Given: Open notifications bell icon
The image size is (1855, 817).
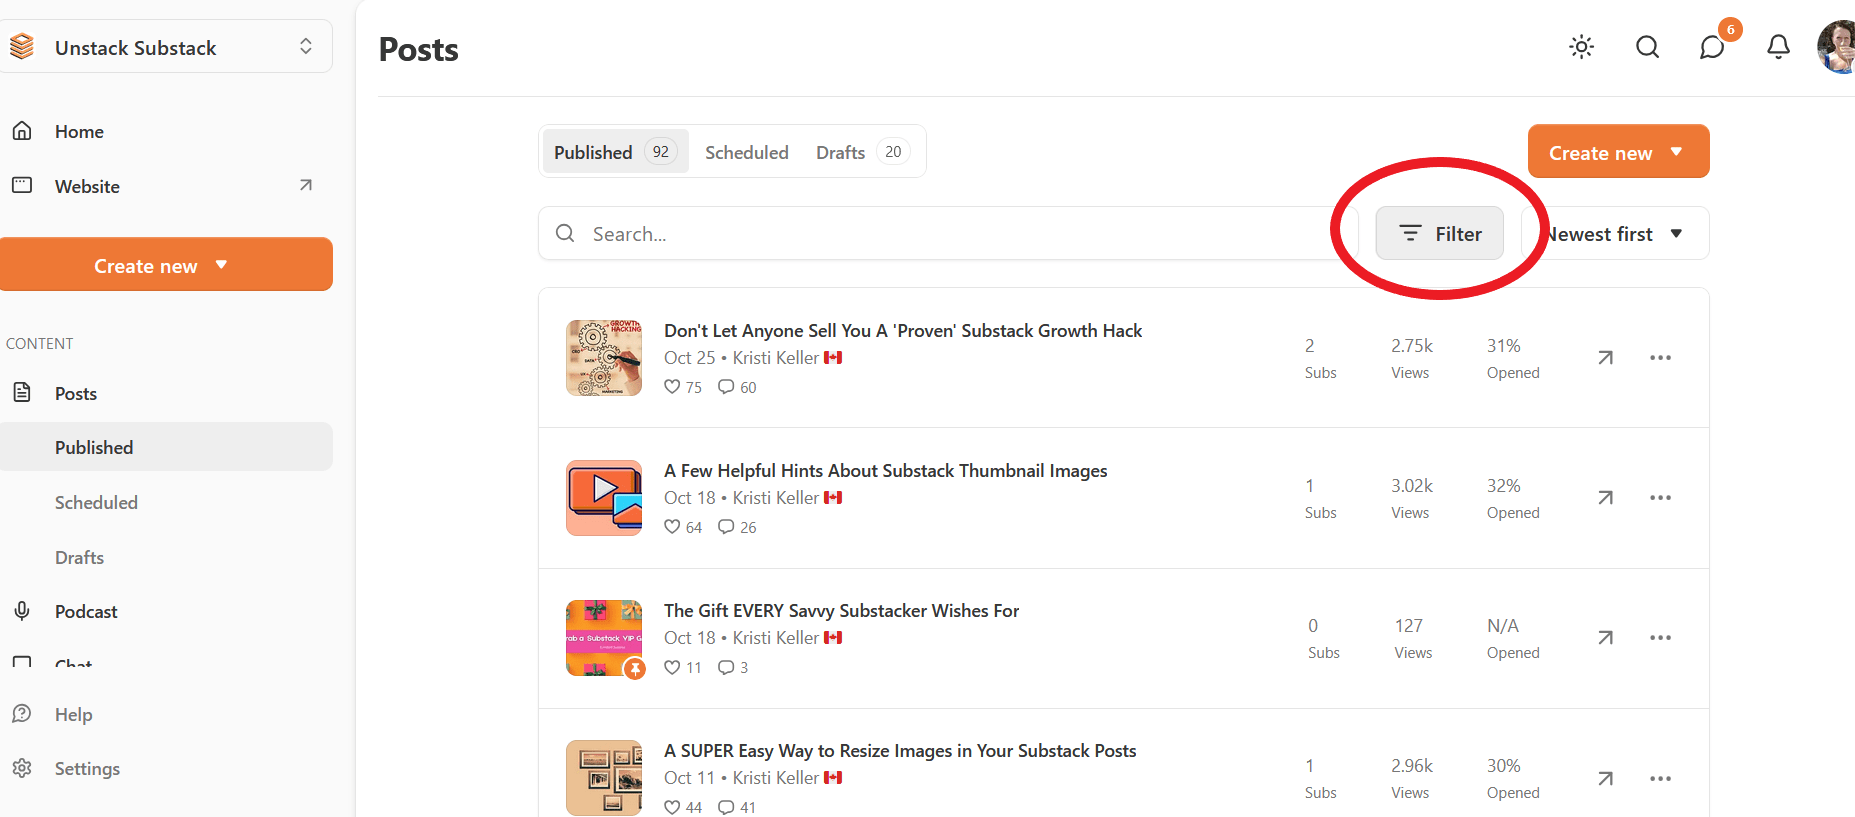Looking at the screenshot, I should pyautogui.click(x=1778, y=47).
